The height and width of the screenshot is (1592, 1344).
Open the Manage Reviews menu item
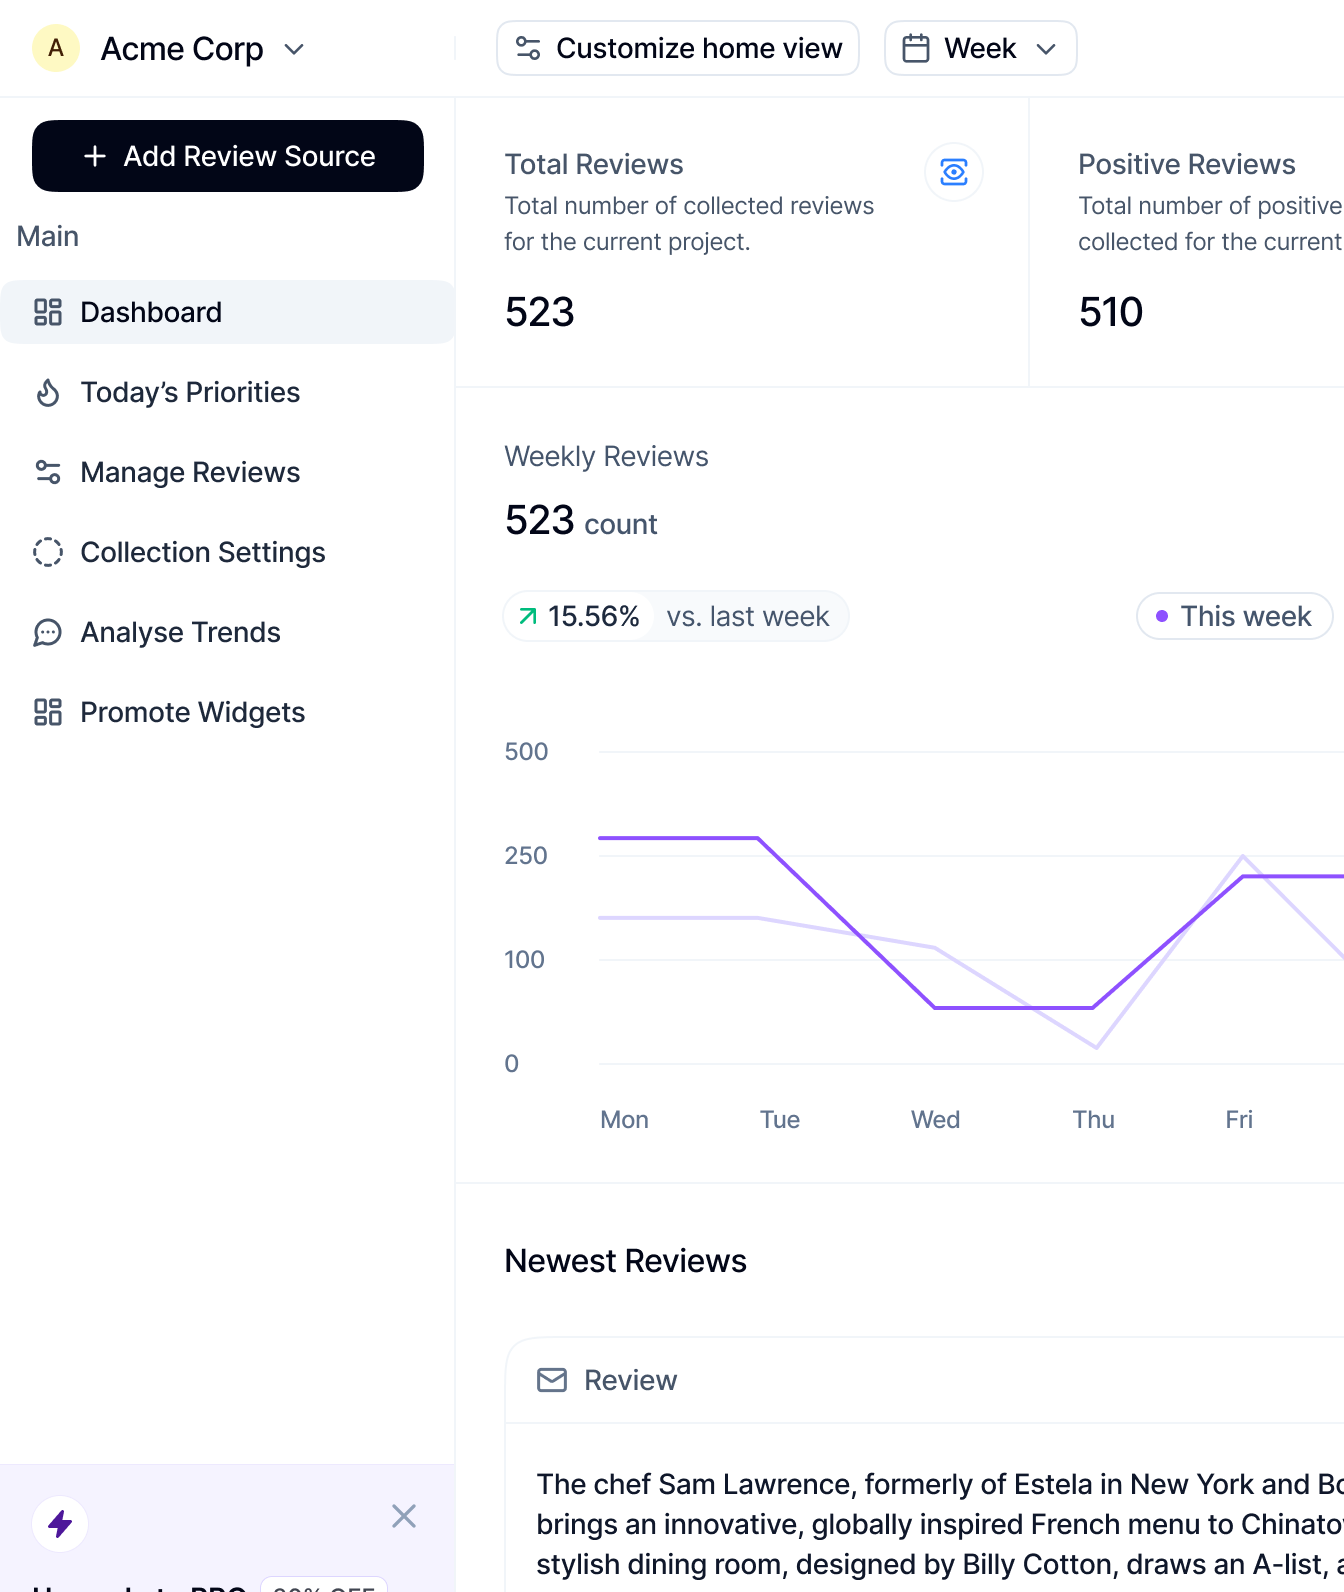tap(190, 472)
